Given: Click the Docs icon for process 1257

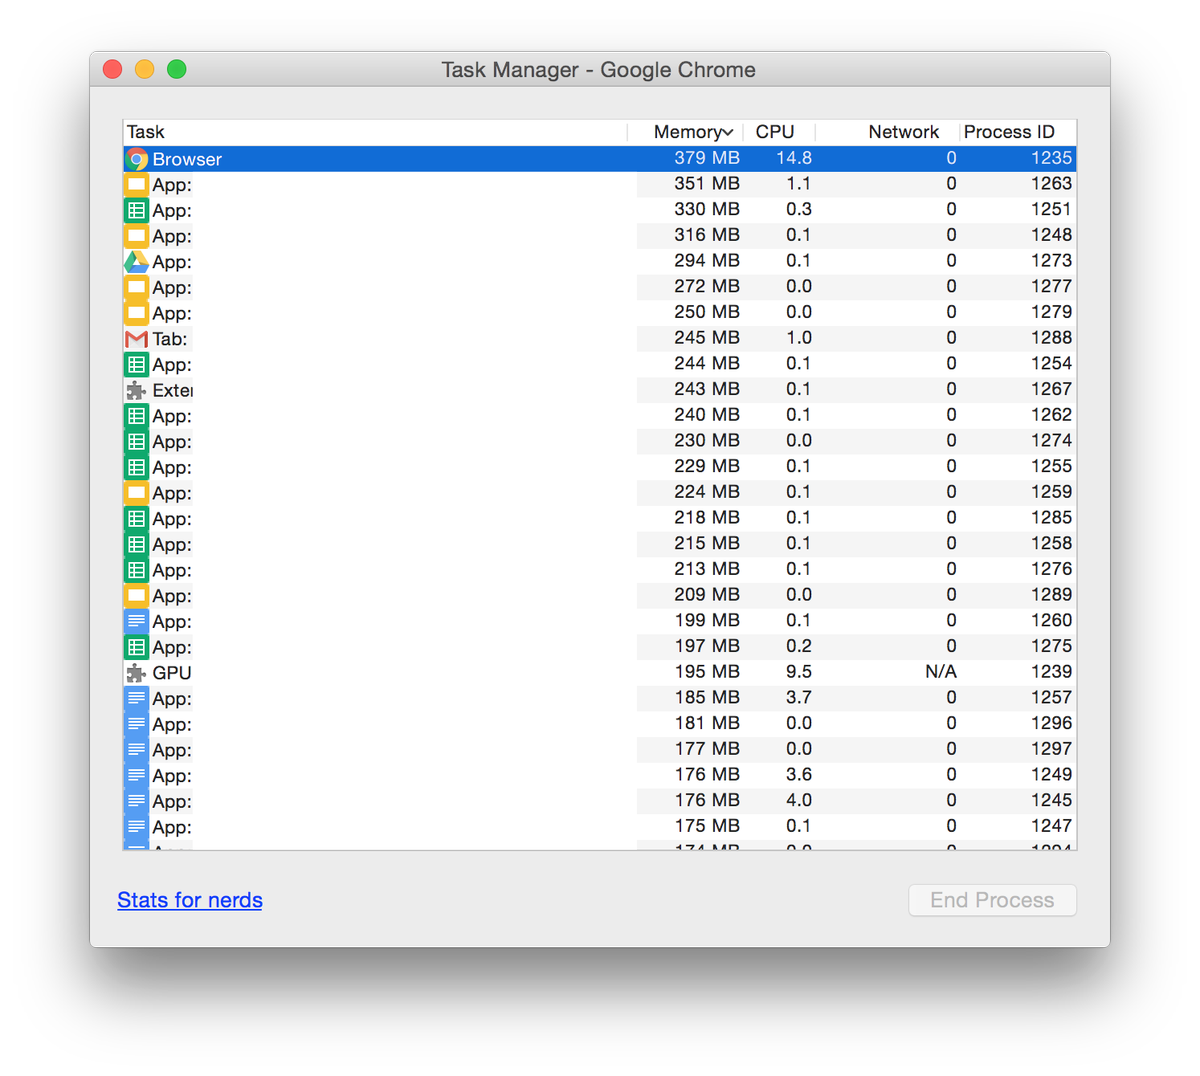Looking at the screenshot, I should point(136,698).
